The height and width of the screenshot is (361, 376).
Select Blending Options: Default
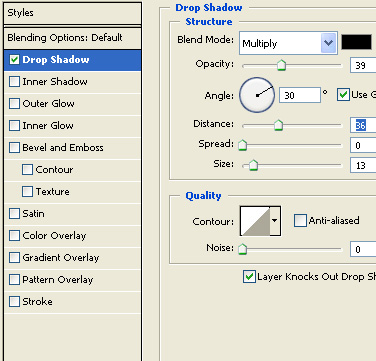[x=73, y=38]
